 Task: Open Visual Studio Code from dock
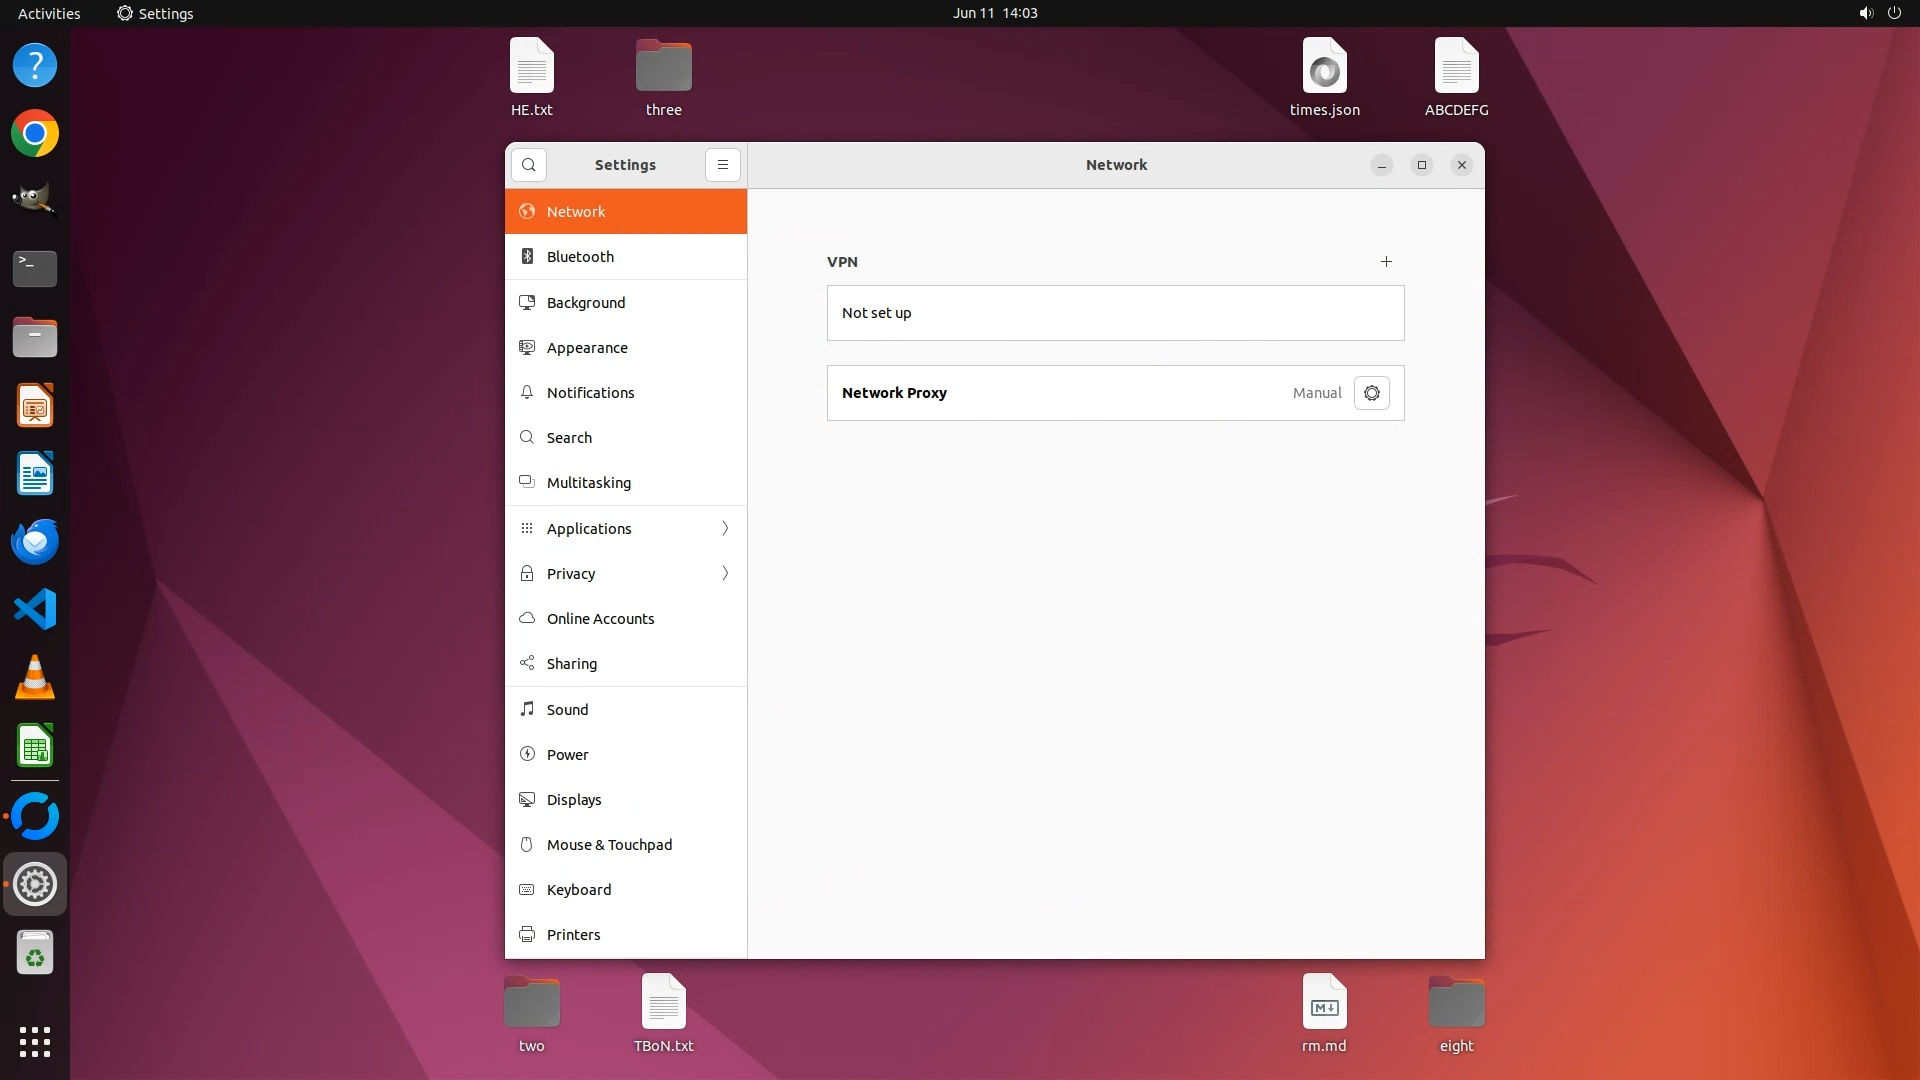(x=35, y=609)
